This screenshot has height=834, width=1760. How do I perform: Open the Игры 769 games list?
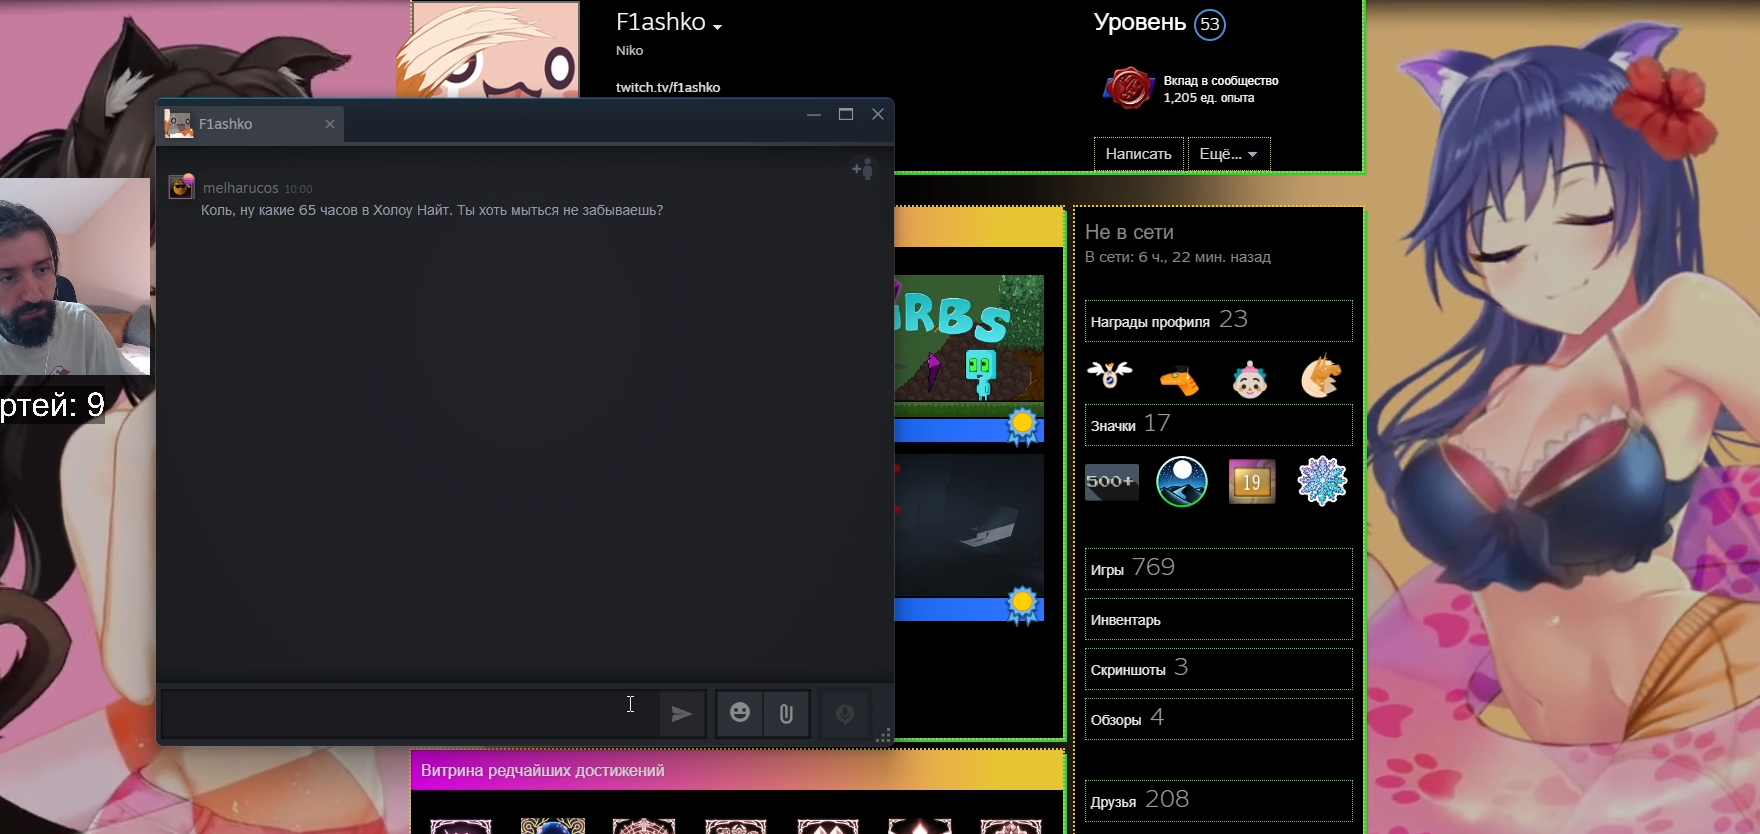point(1218,569)
